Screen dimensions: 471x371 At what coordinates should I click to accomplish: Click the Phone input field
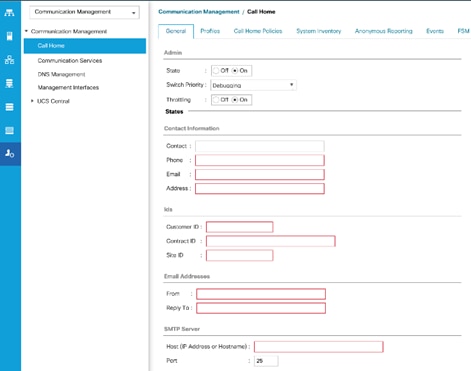260,160
